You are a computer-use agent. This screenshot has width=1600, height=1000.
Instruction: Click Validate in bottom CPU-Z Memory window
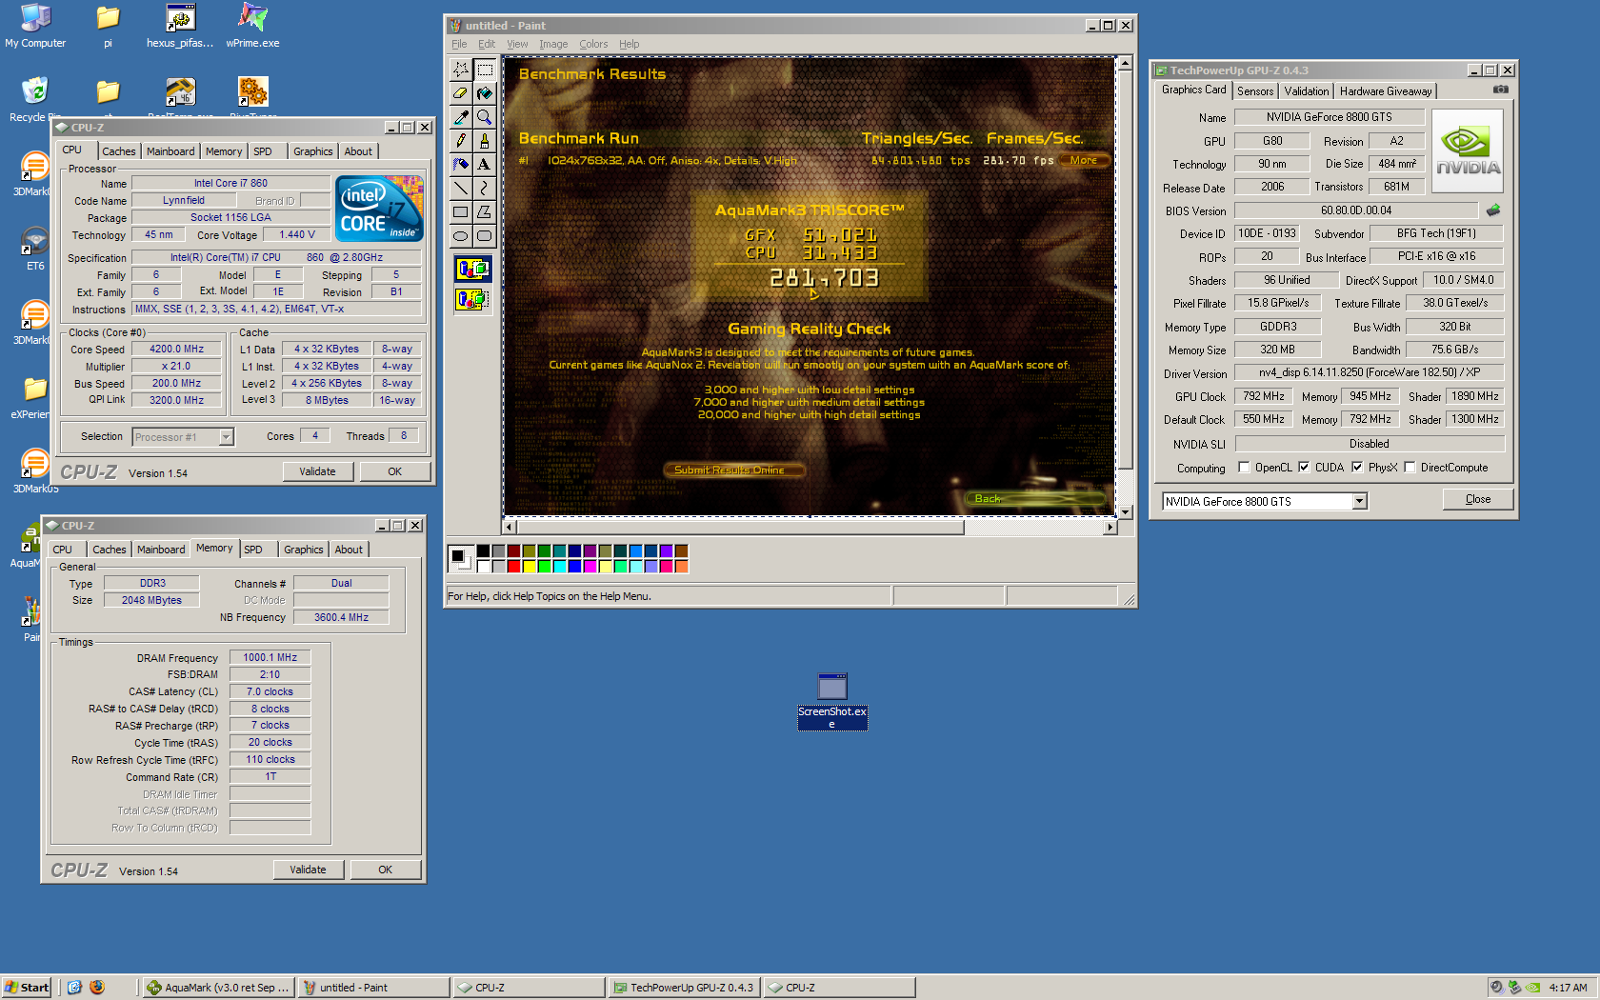[x=308, y=869]
